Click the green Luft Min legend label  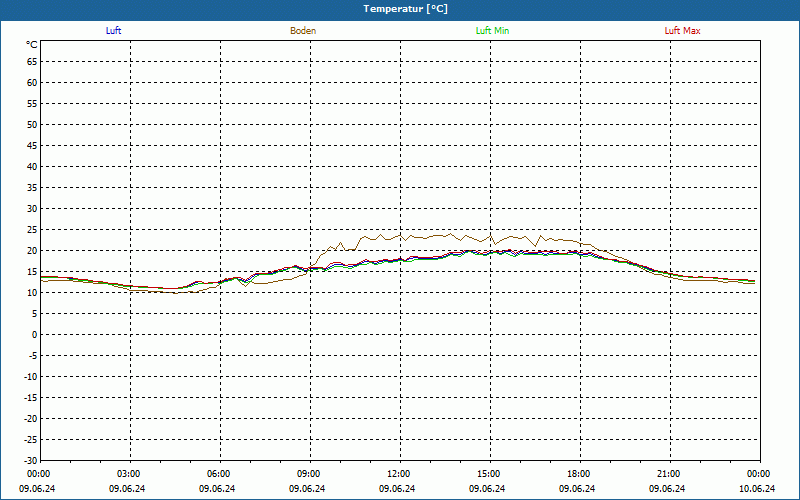[x=492, y=31]
